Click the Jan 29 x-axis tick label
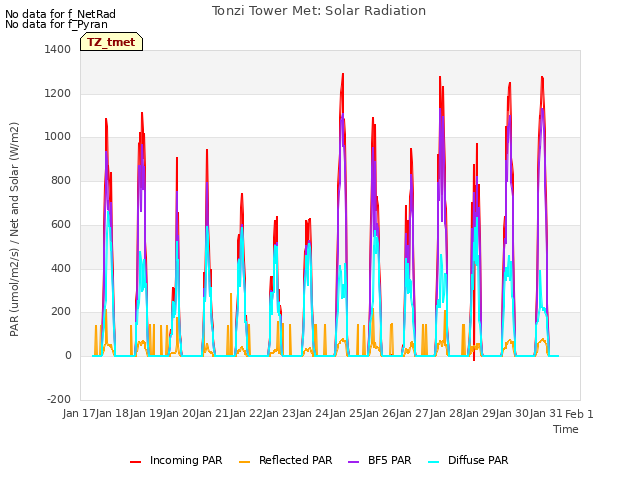640x480 pixels. 479,413
